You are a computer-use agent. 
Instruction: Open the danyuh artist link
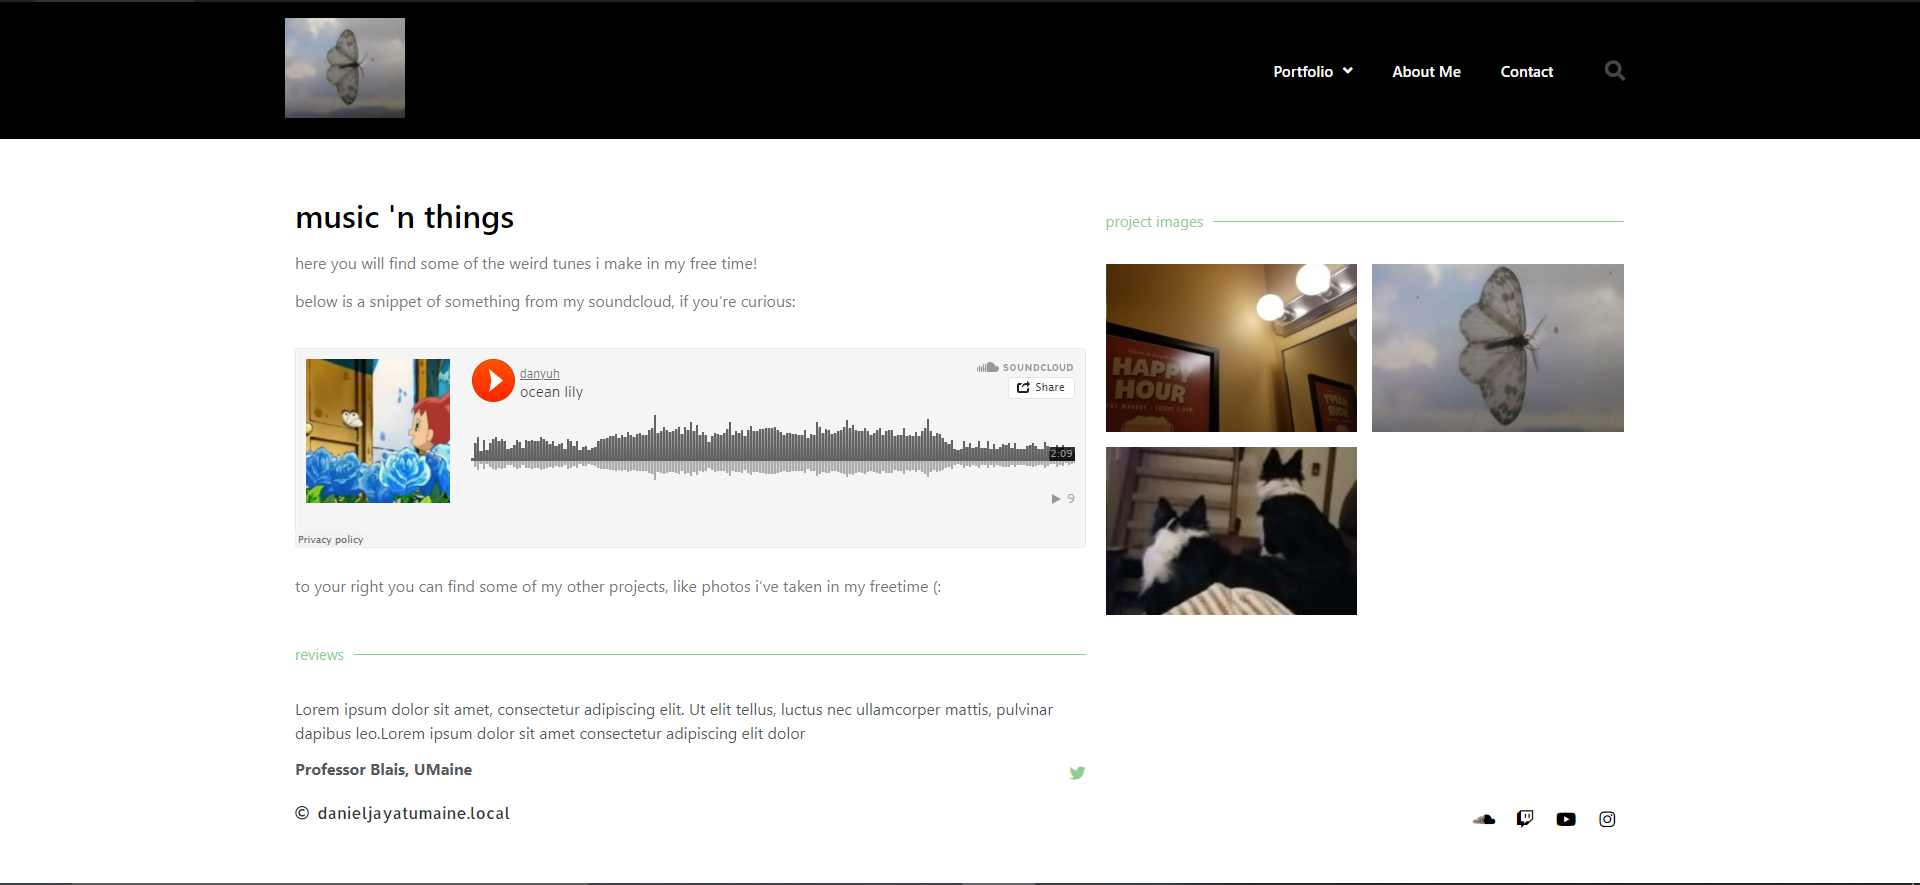(539, 374)
